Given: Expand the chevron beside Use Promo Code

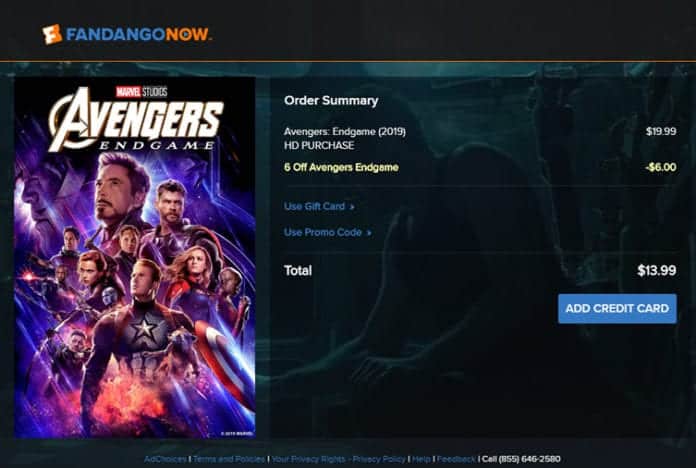Looking at the screenshot, I should tap(368, 233).
